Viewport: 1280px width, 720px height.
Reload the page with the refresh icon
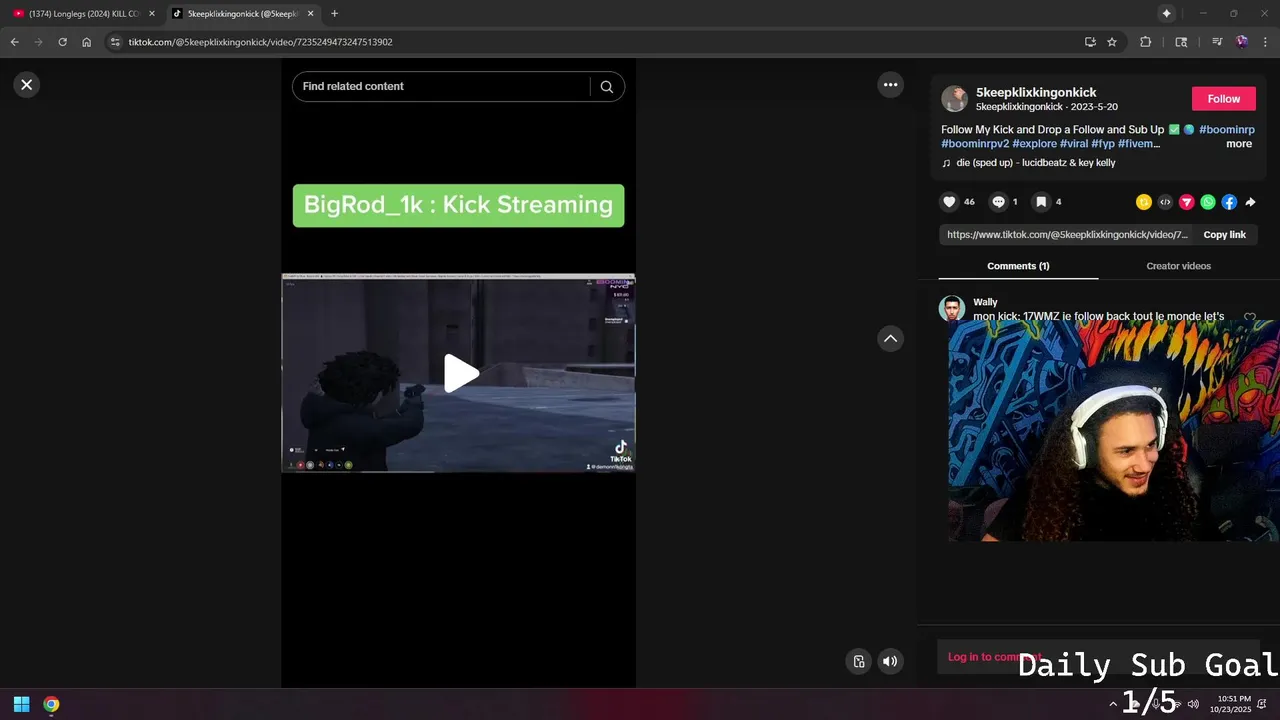[x=62, y=42]
